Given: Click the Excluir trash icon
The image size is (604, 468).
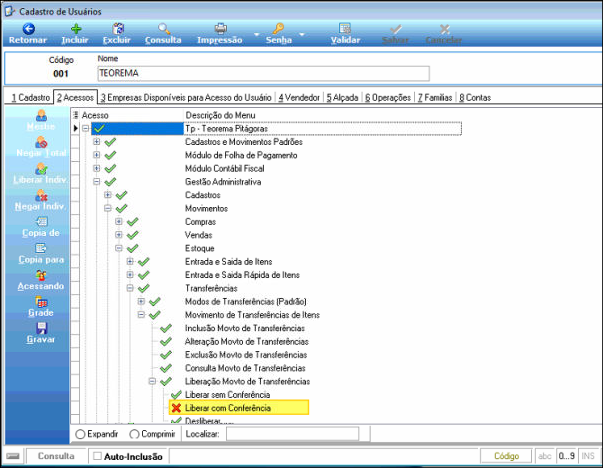Looking at the screenshot, I should pos(118,29).
